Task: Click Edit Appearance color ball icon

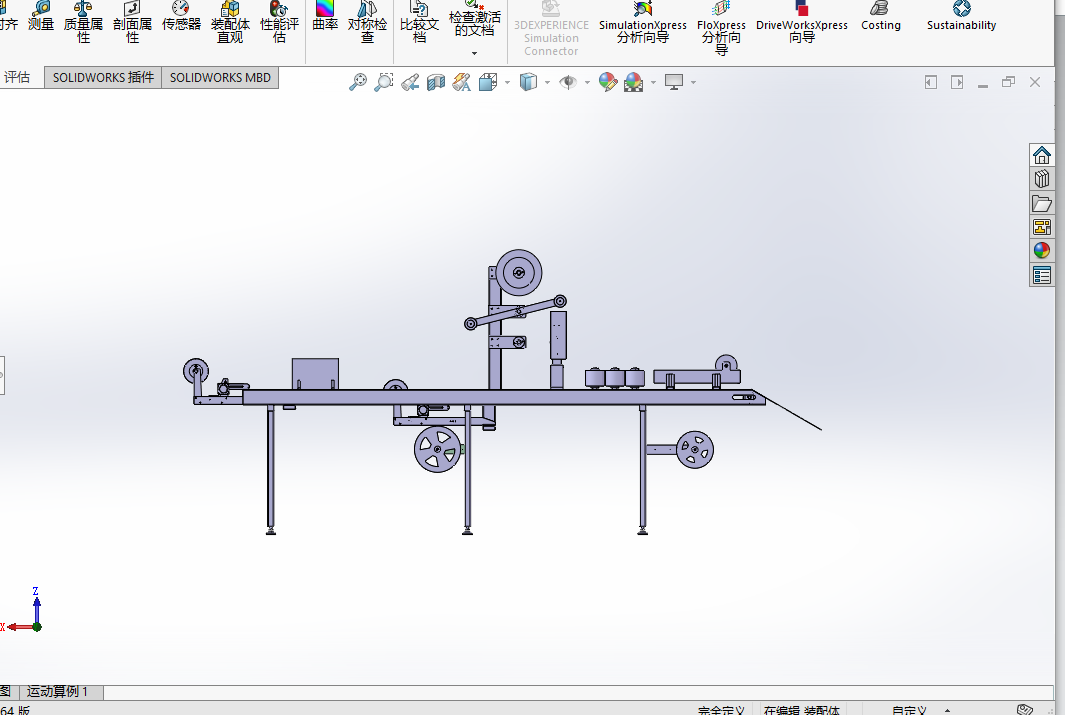Action: click(608, 82)
